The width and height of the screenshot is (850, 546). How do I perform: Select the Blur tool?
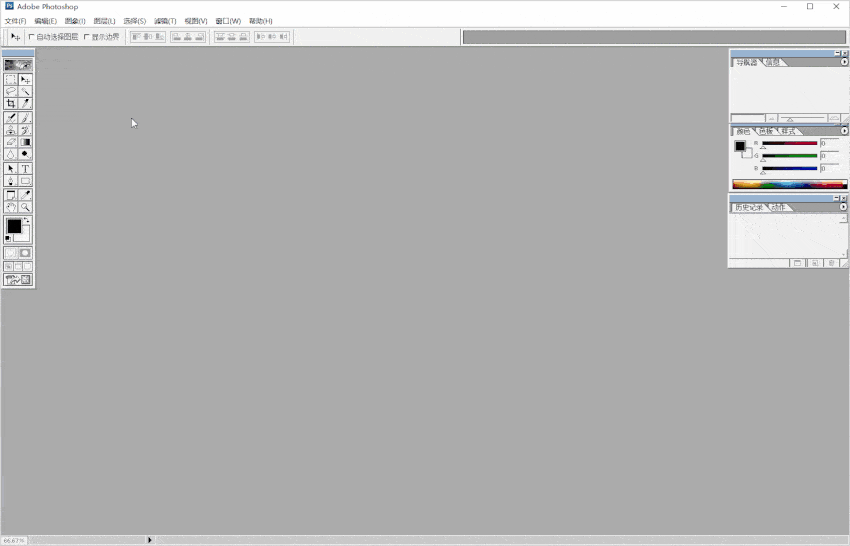tap(11, 155)
